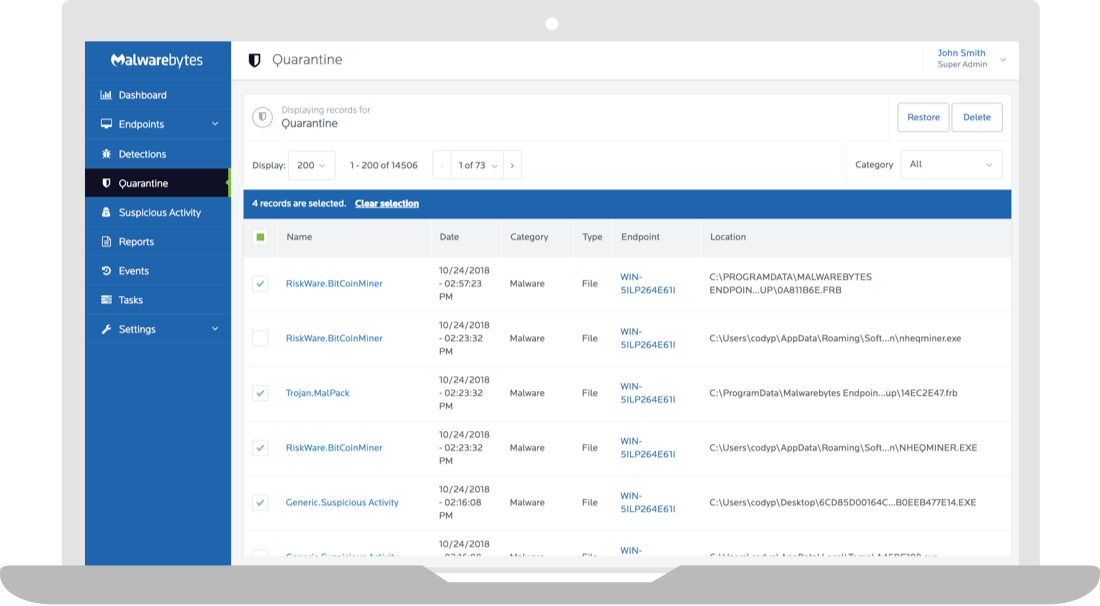Image resolution: width=1100 pixels, height=606 pixels.
Task: Click the Date column header
Action: (x=449, y=237)
